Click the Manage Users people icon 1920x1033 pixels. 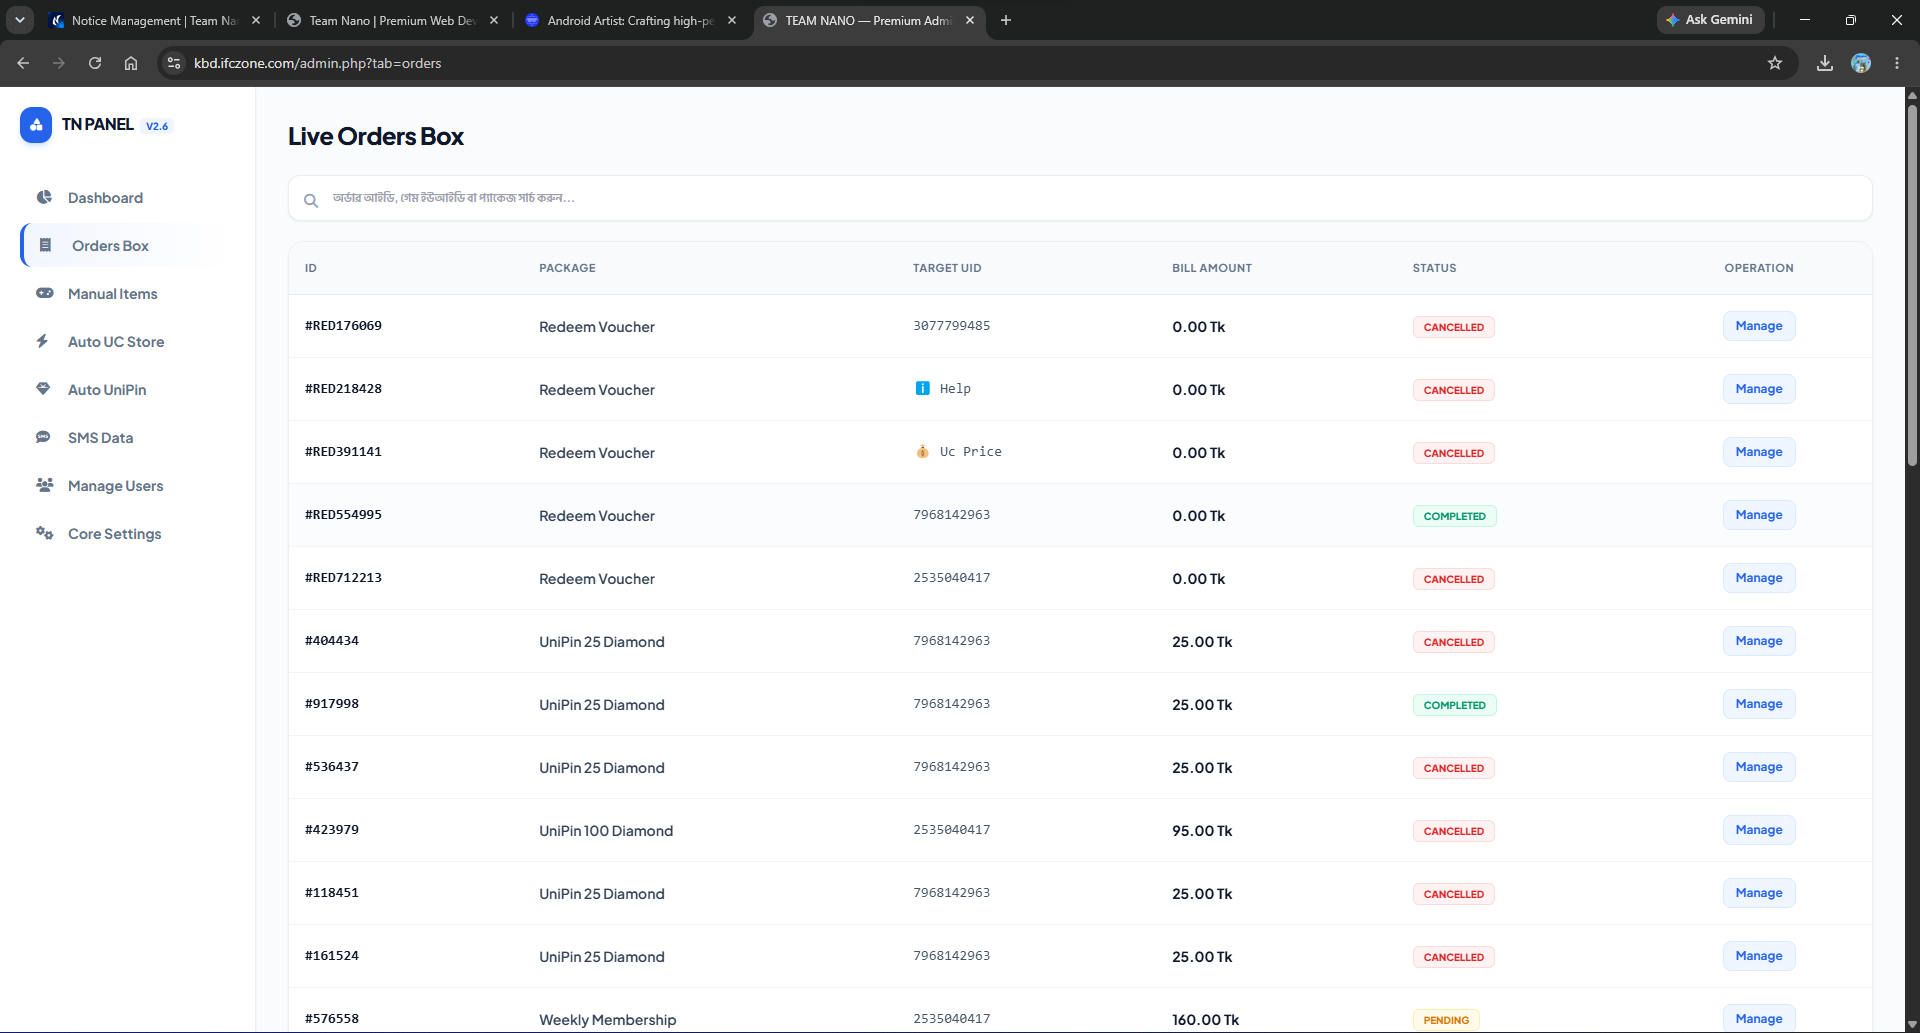pos(45,485)
